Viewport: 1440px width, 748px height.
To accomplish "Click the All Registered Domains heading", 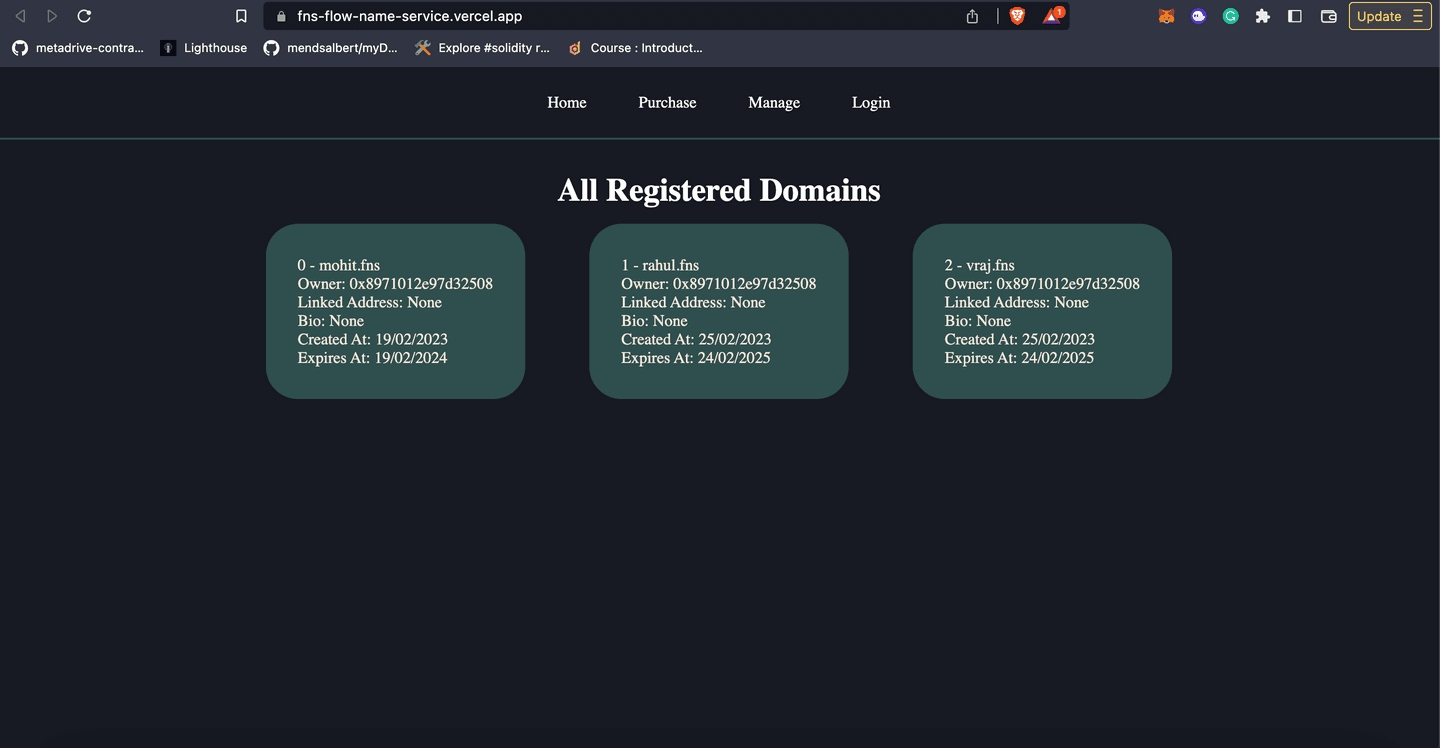I will coord(719,190).
